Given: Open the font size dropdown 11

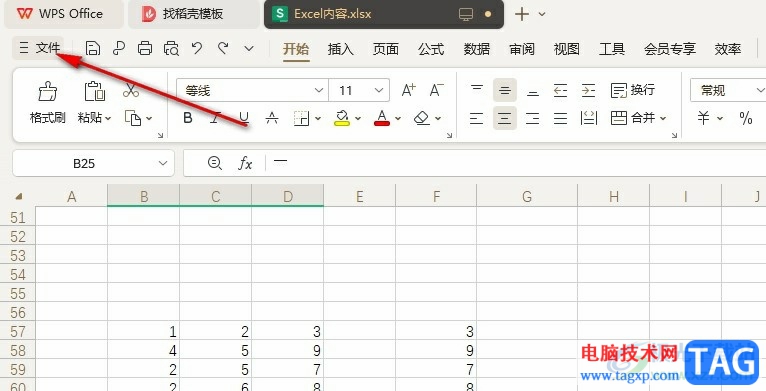Looking at the screenshot, I should 359,90.
